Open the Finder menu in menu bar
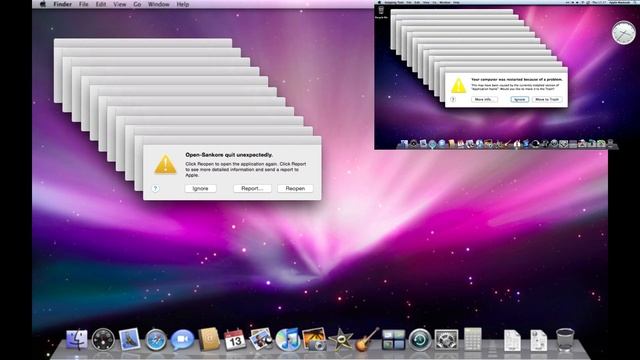 click(62, 4)
